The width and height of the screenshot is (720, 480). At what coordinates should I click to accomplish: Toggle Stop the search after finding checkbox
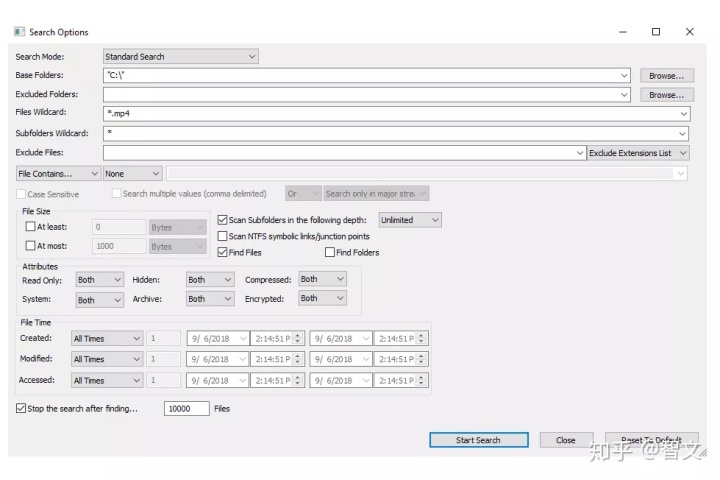pyautogui.click(x=21, y=408)
